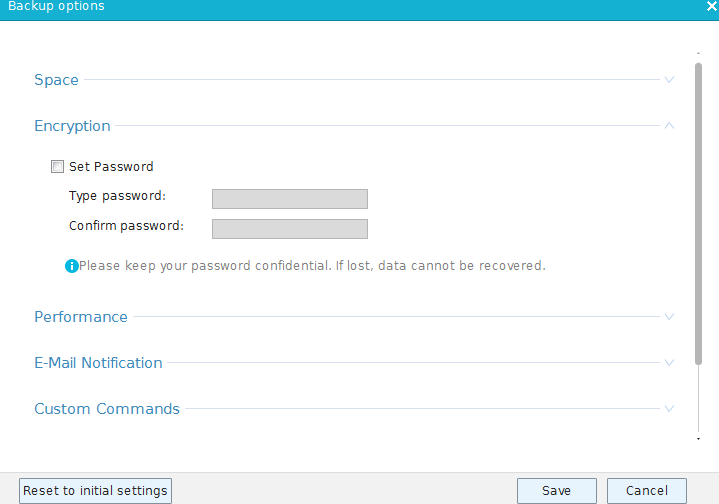Click Reset to initial settings
Viewport: 719px width, 504px height.
point(95,491)
